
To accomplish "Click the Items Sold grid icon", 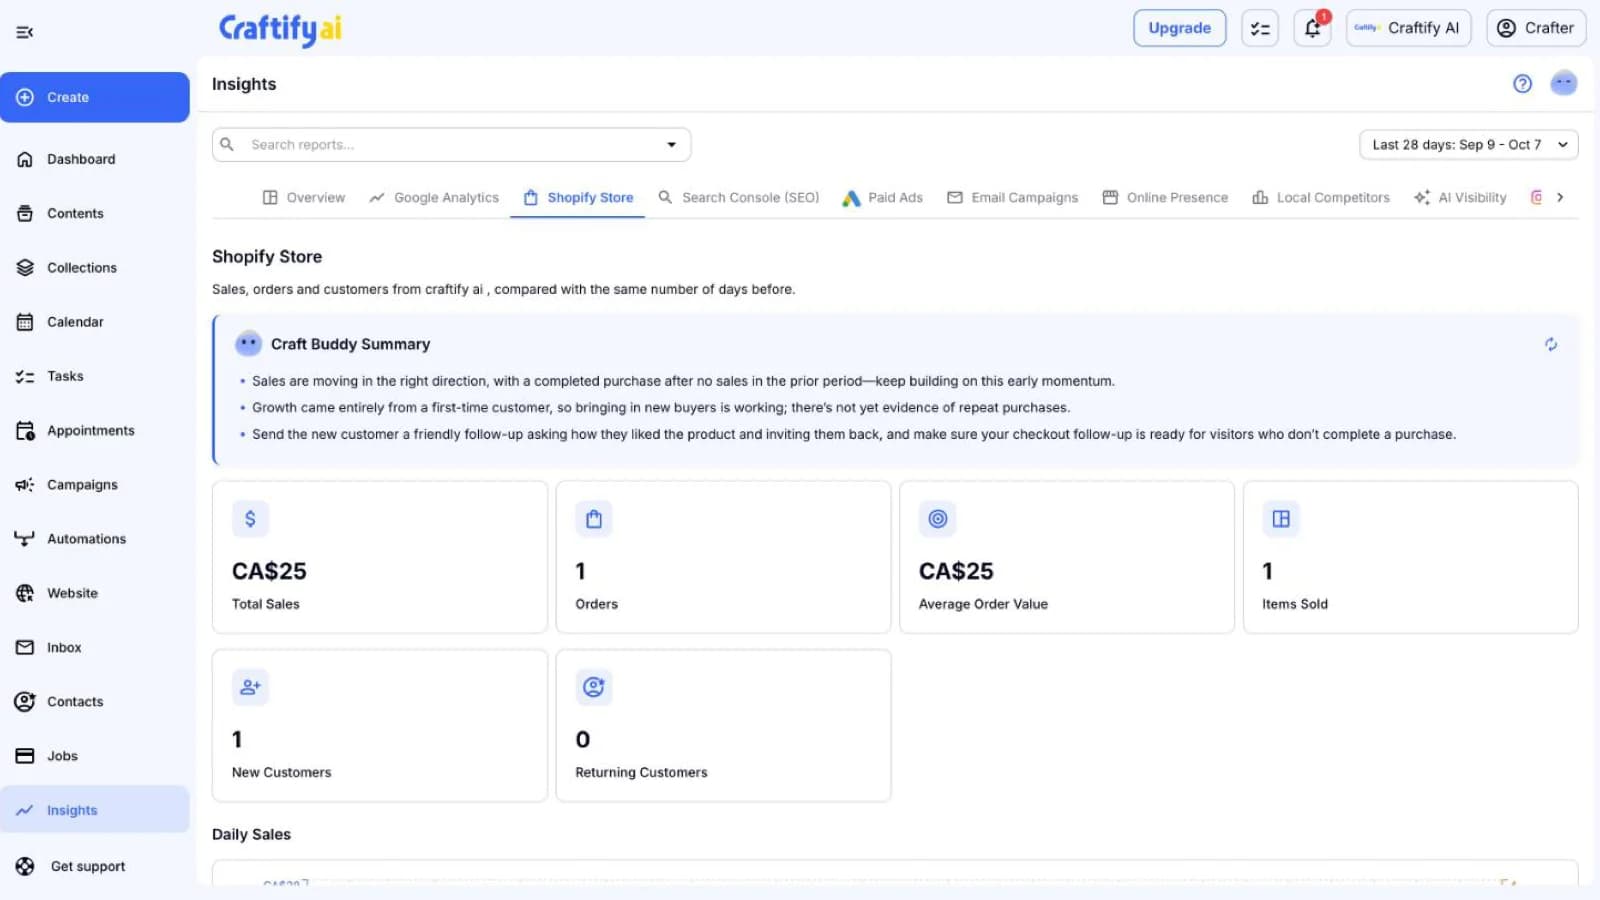I will [x=1281, y=518].
